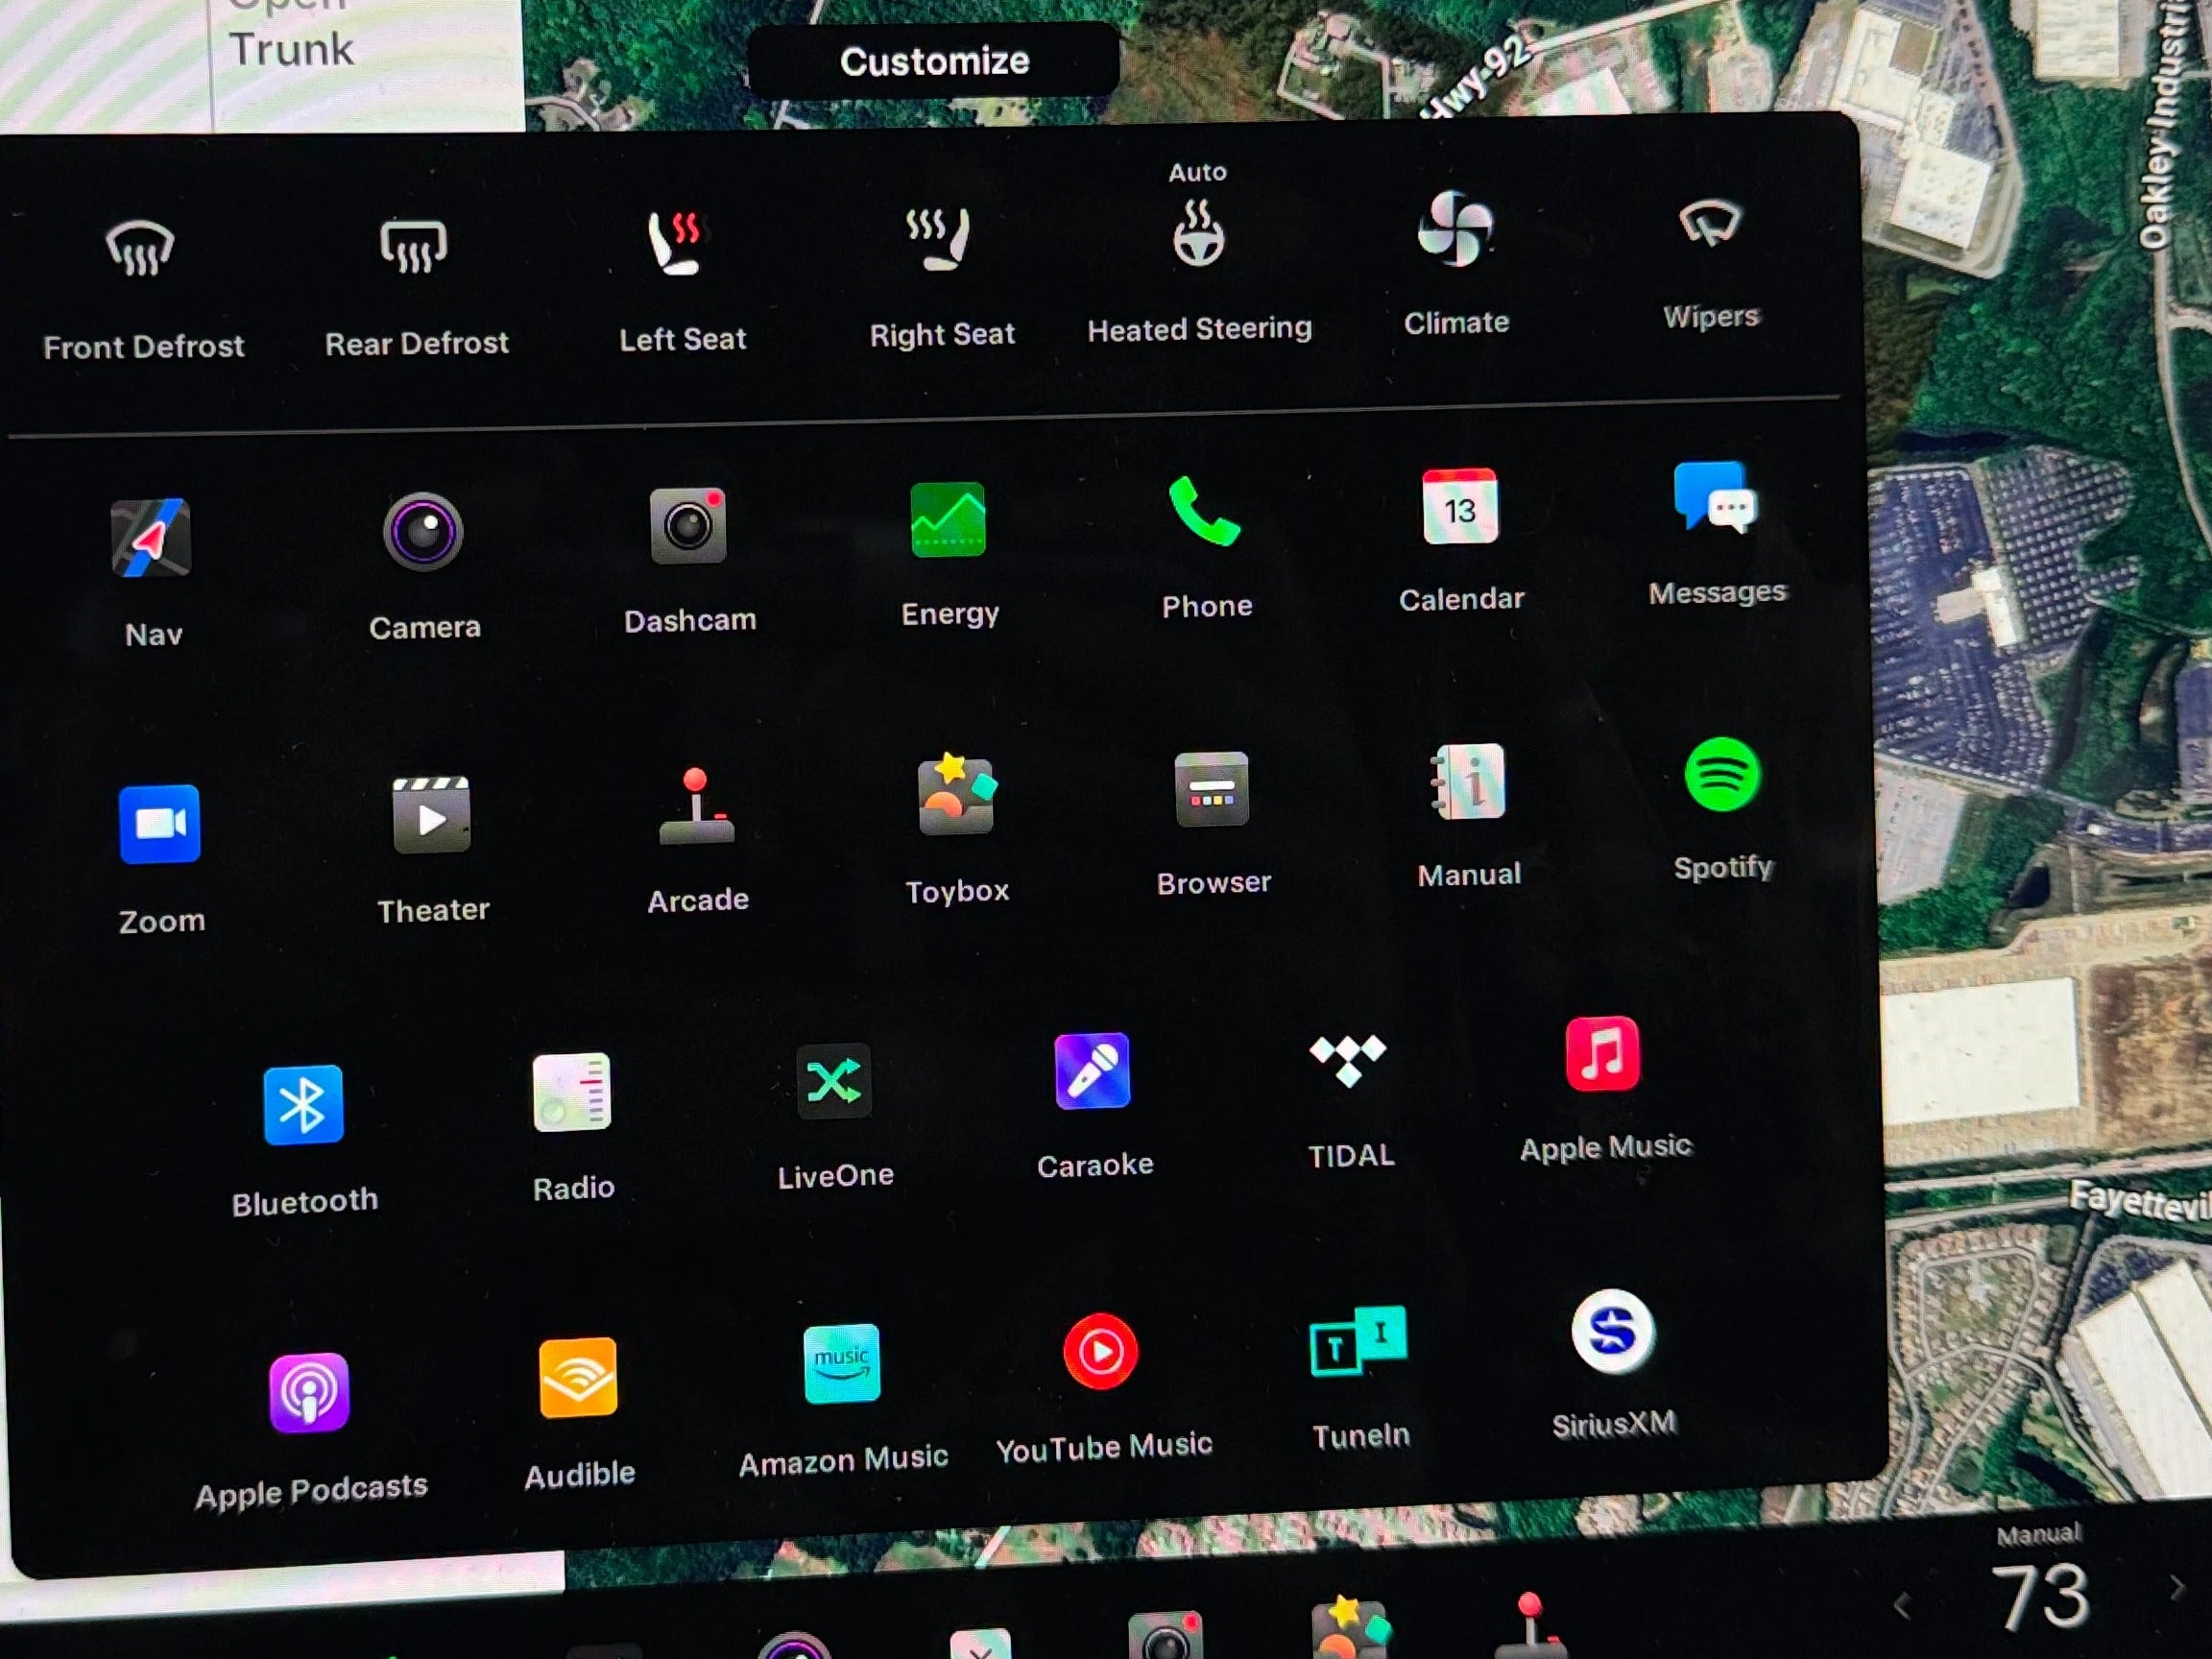Decrease temperature with the left arrow
The width and height of the screenshot is (2212, 1659).
1902,1606
